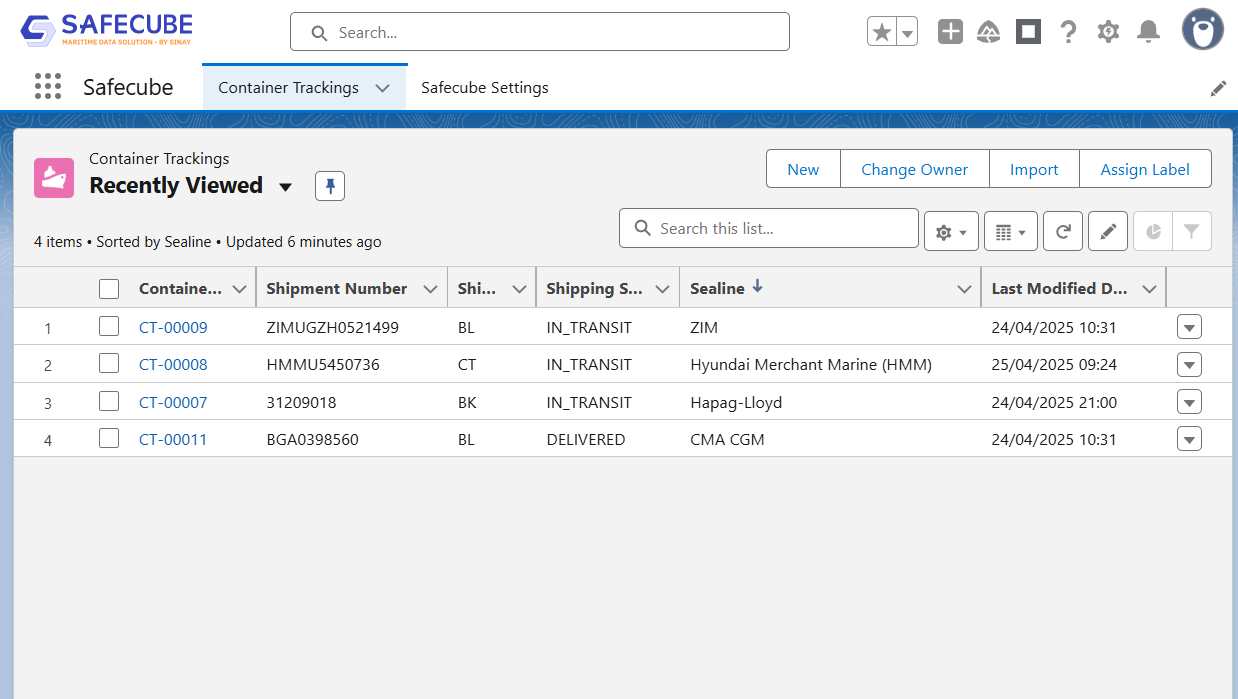Open the Shipping Status column menu
The image size is (1238, 699).
(662, 289)
